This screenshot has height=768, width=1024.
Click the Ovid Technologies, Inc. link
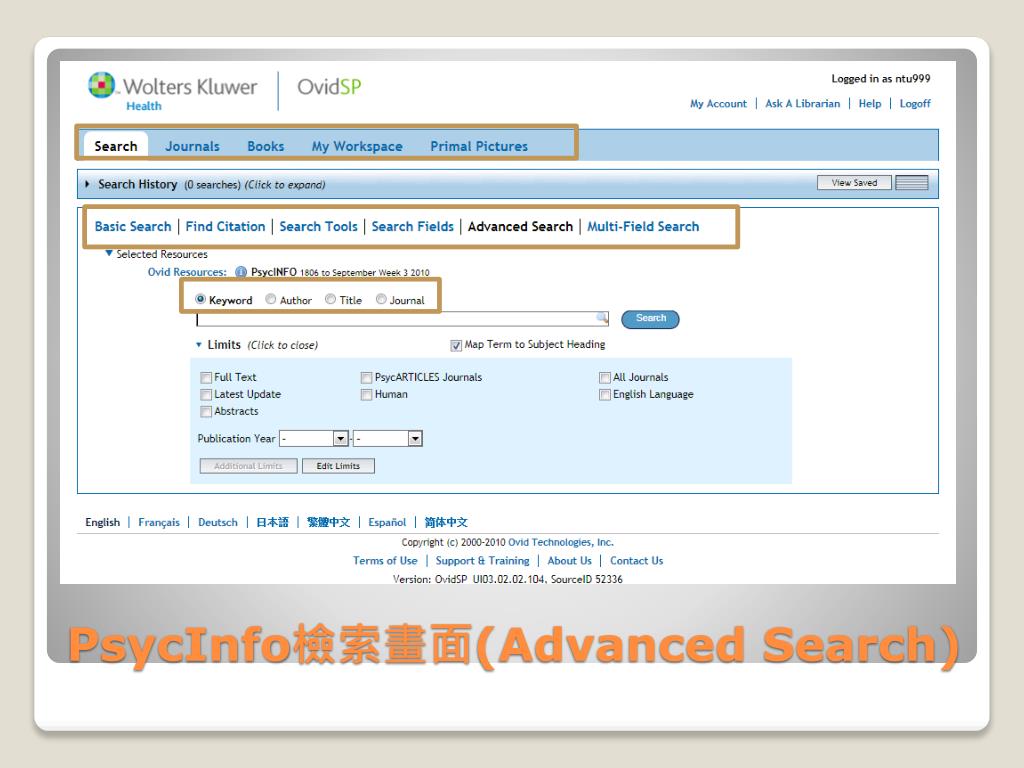pyautogui.click(x=560, y=542)
